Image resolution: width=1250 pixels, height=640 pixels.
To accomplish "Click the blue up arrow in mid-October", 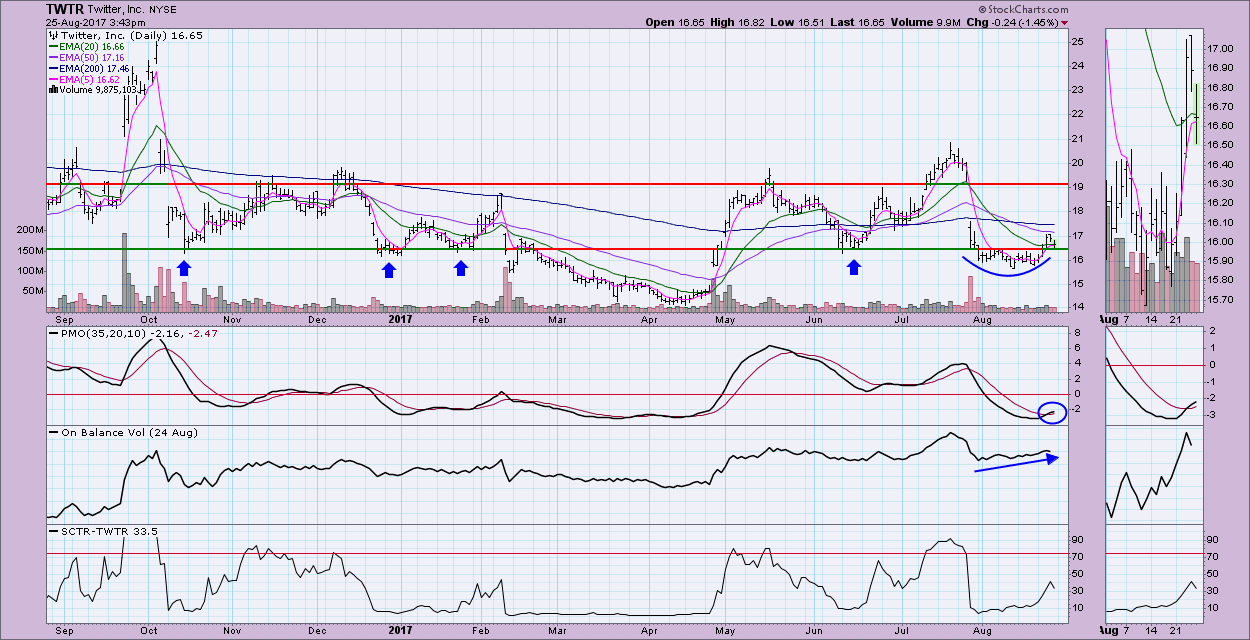I will click(x=184, y=267).
